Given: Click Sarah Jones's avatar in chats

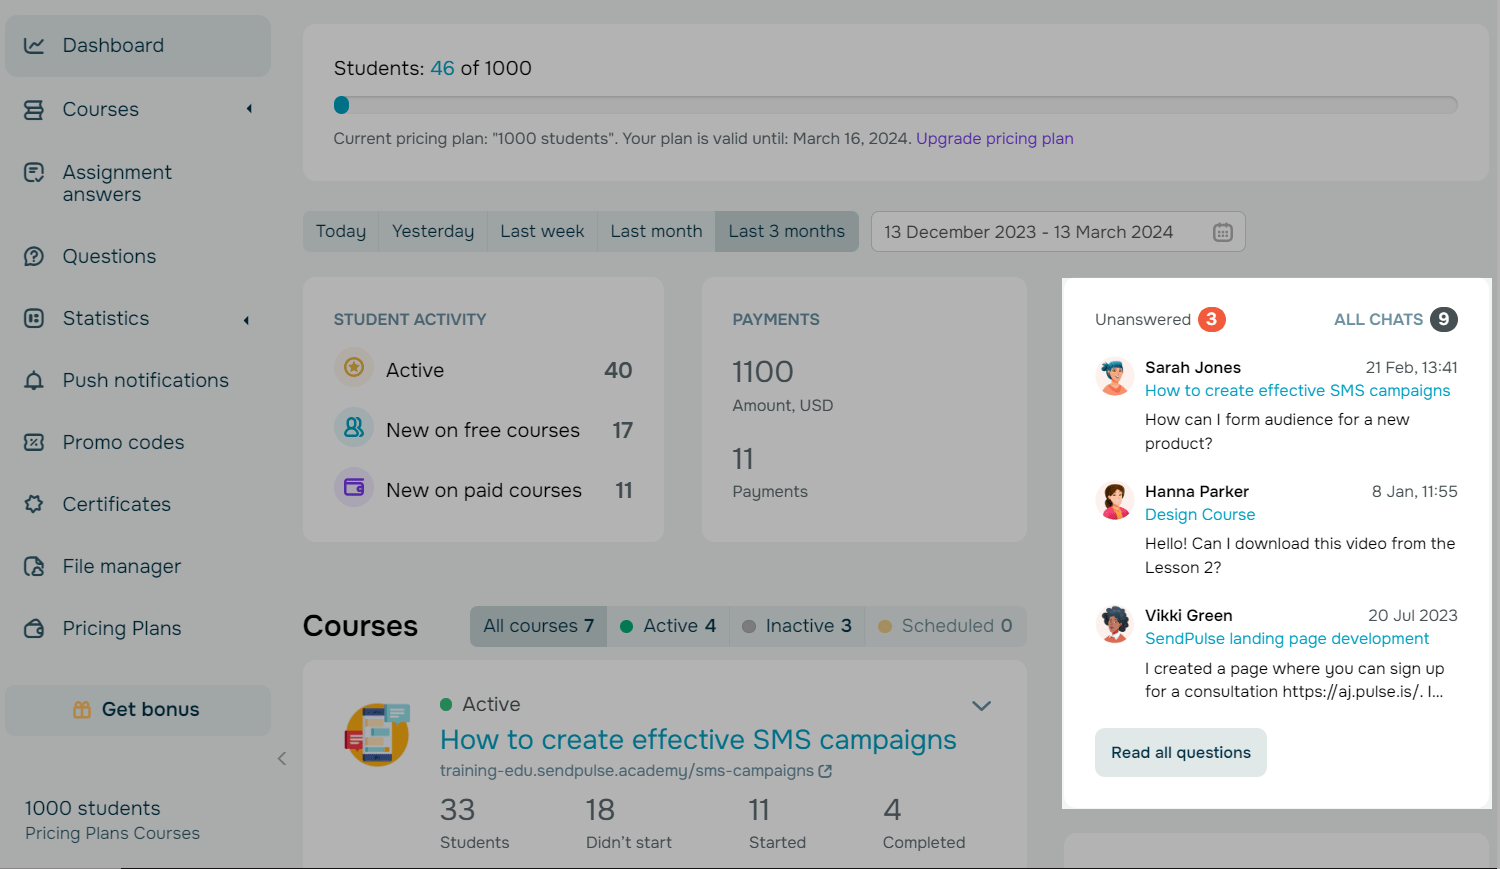Looking at the screenshot, I should pyautogui.click(x=1113, y=377).
